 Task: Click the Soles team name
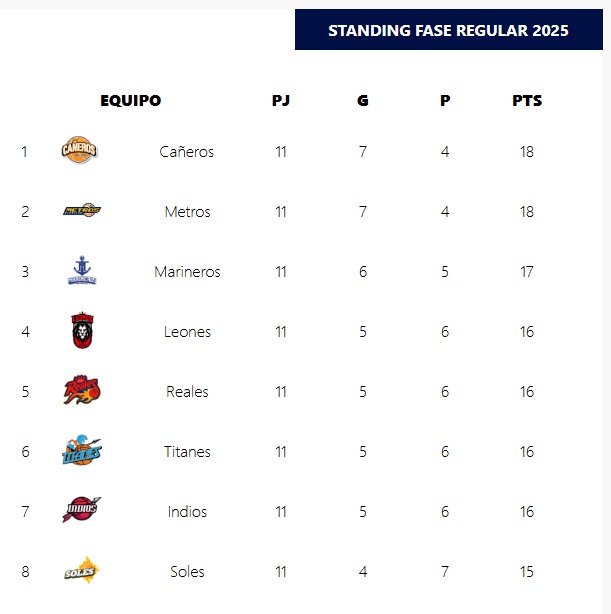point(187,572)
